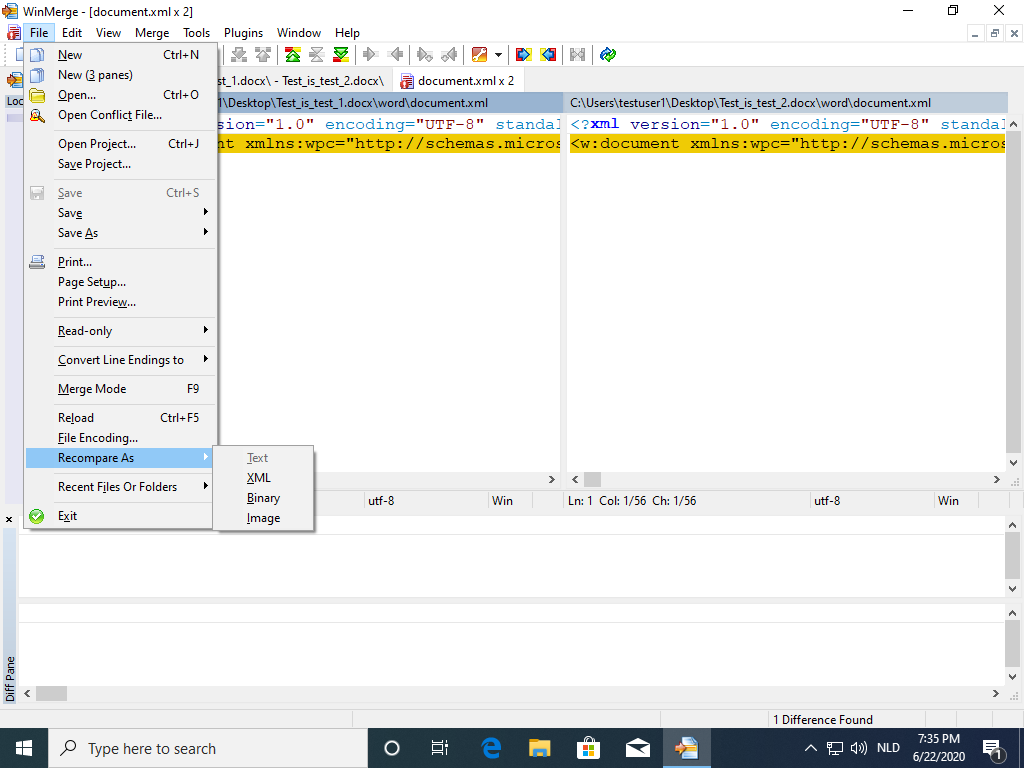Toggle Merge Mode in File menu
1024x768 pixels.
[121, 389]
